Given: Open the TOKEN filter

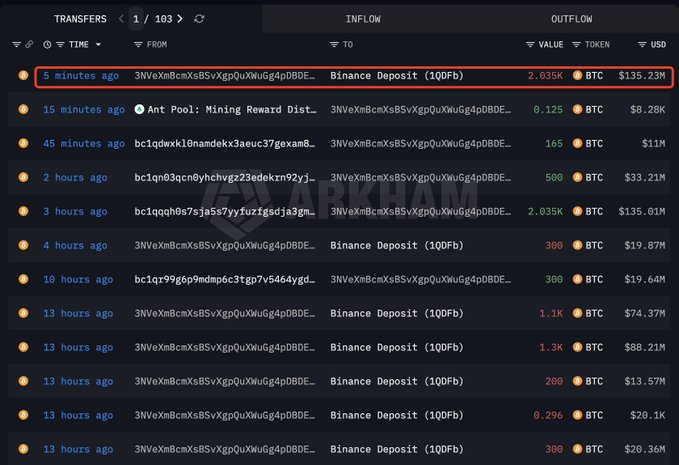Looking at the screenshot, I should 576,45.
